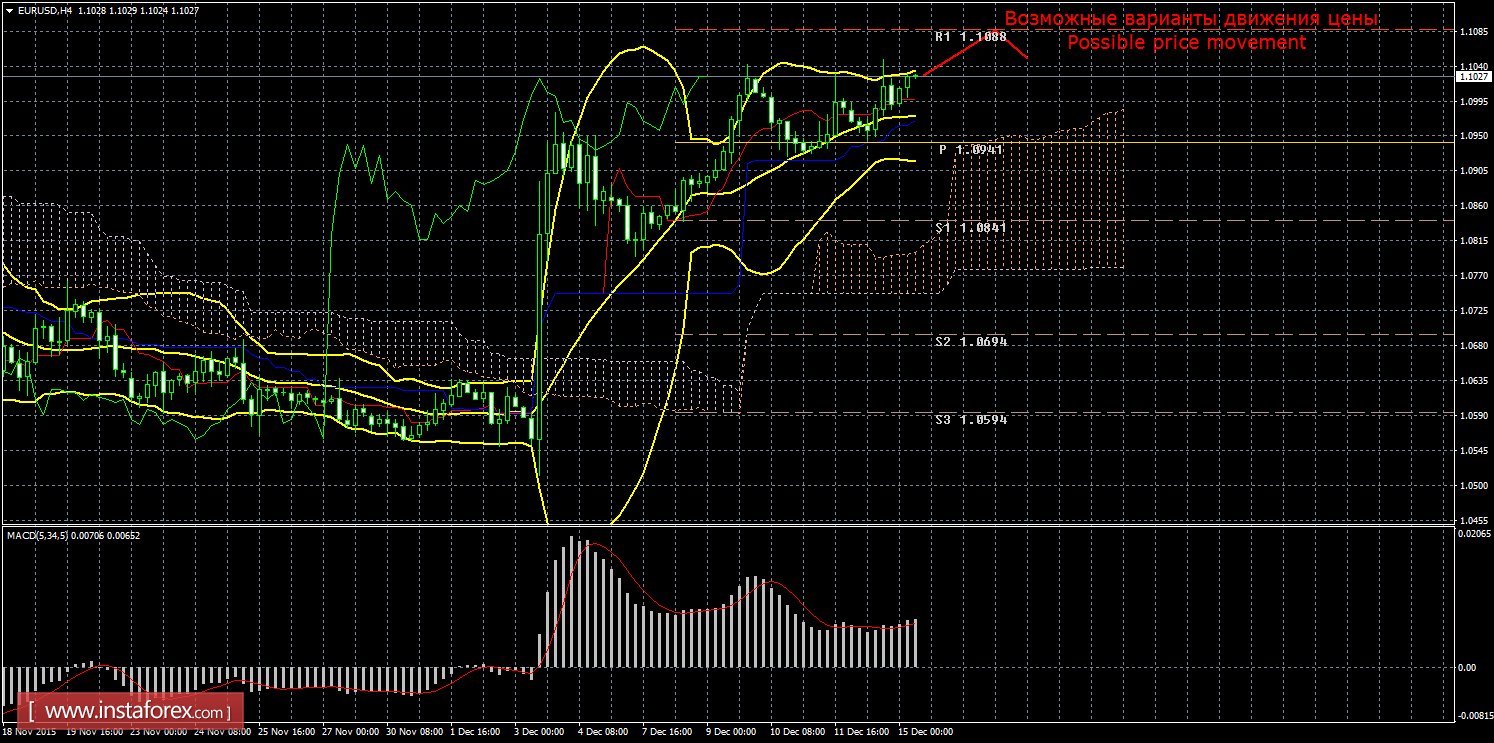Select the R1 1.1088 resistance label

point(970,36)
